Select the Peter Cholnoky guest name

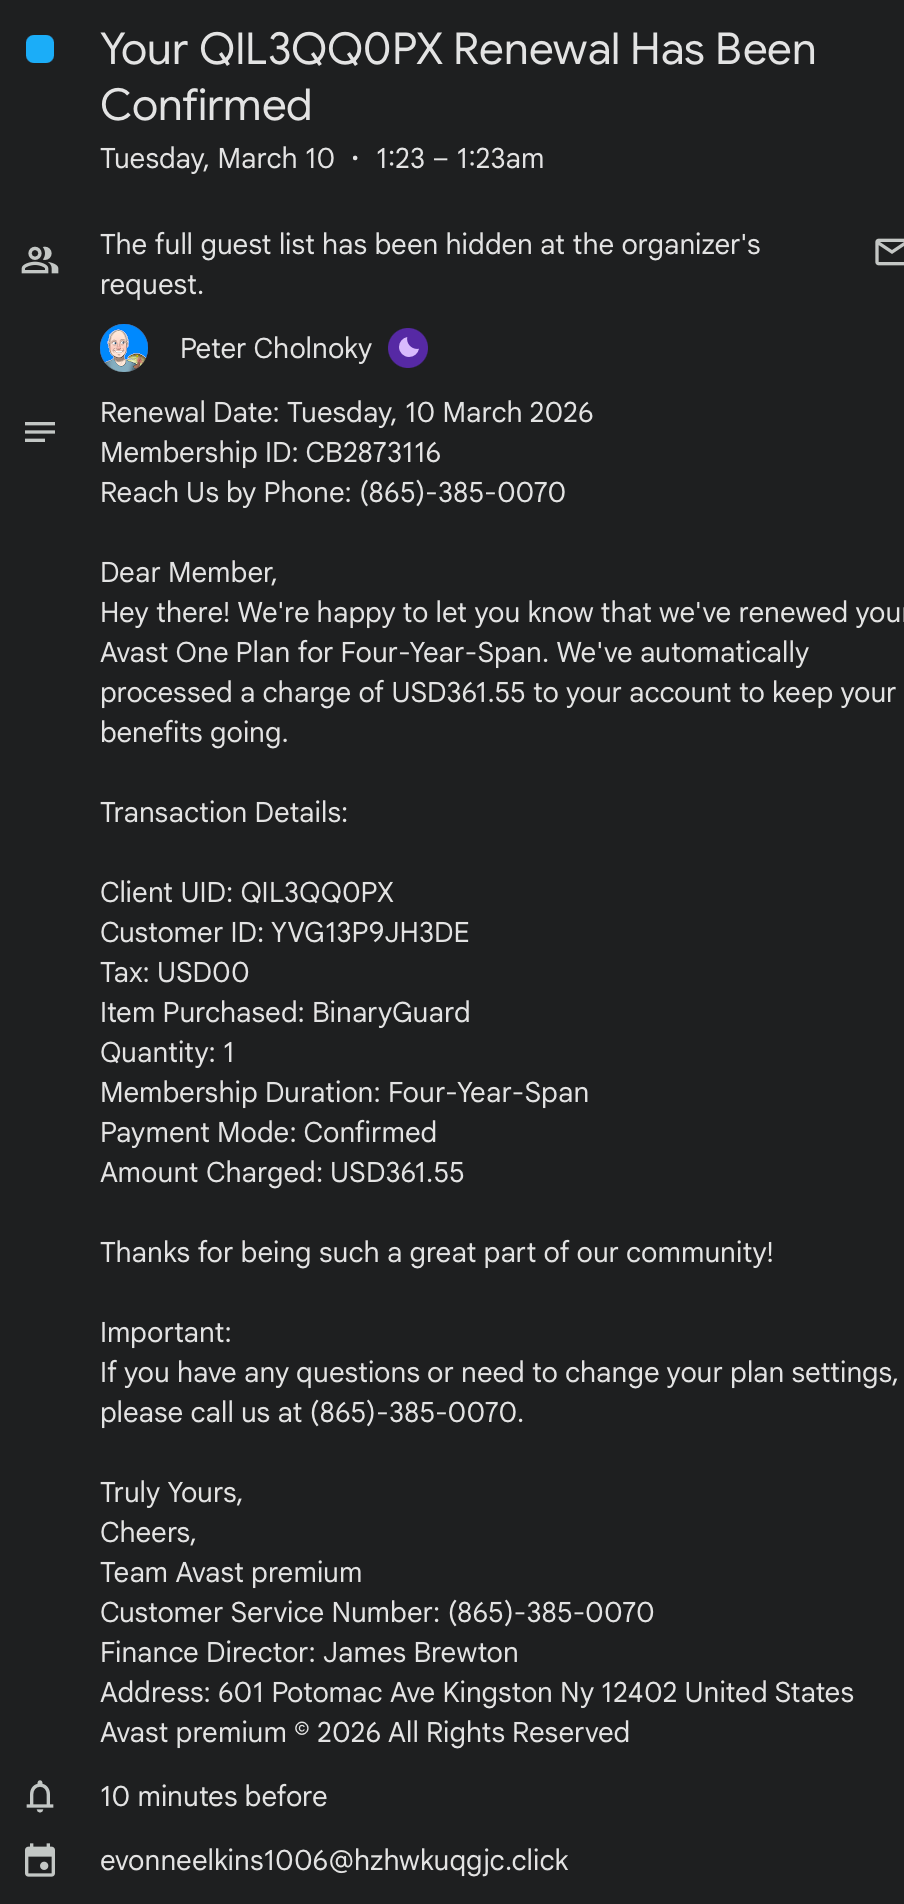click(275, 348)
